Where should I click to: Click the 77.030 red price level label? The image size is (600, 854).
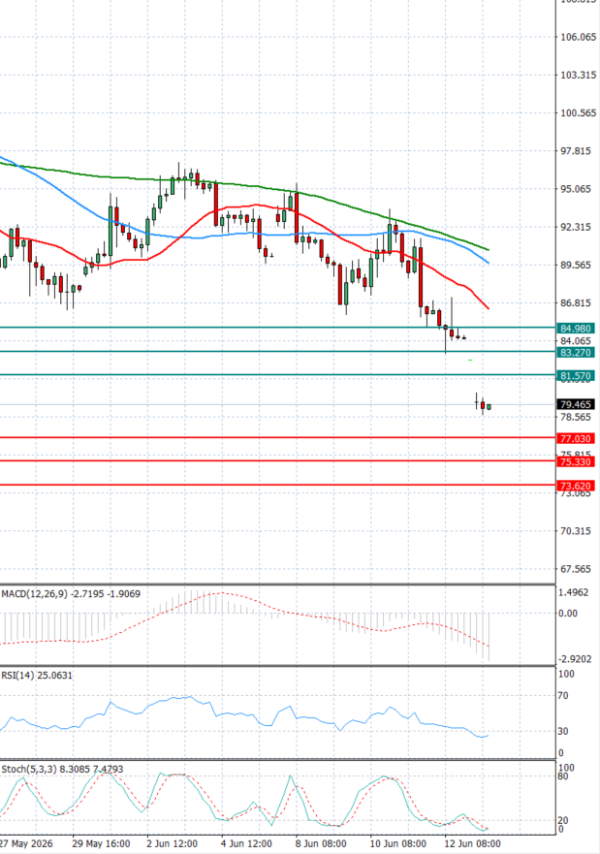[x=575, y=438]
